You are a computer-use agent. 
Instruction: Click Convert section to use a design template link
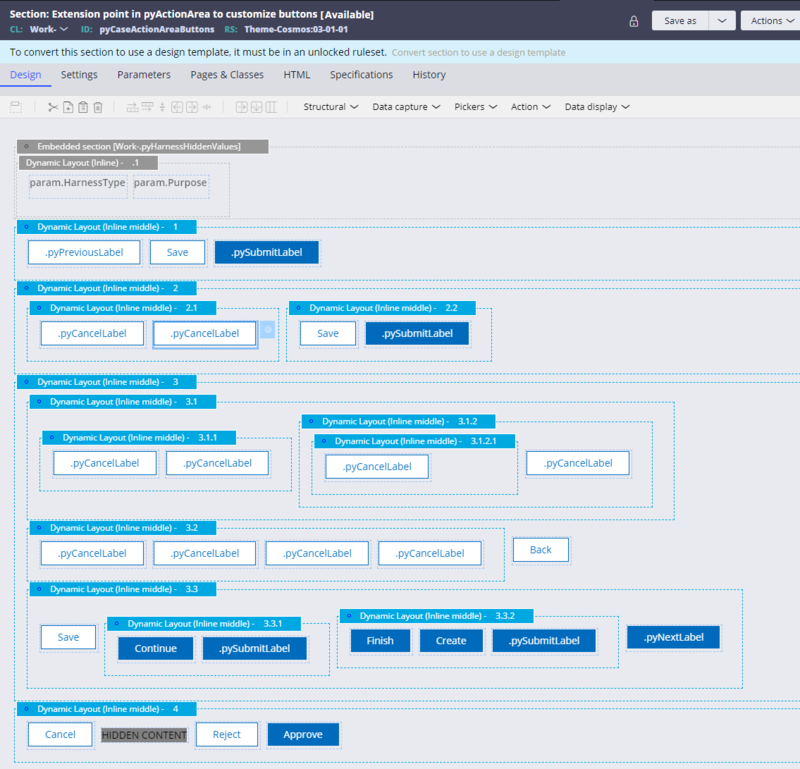[479, 53]
